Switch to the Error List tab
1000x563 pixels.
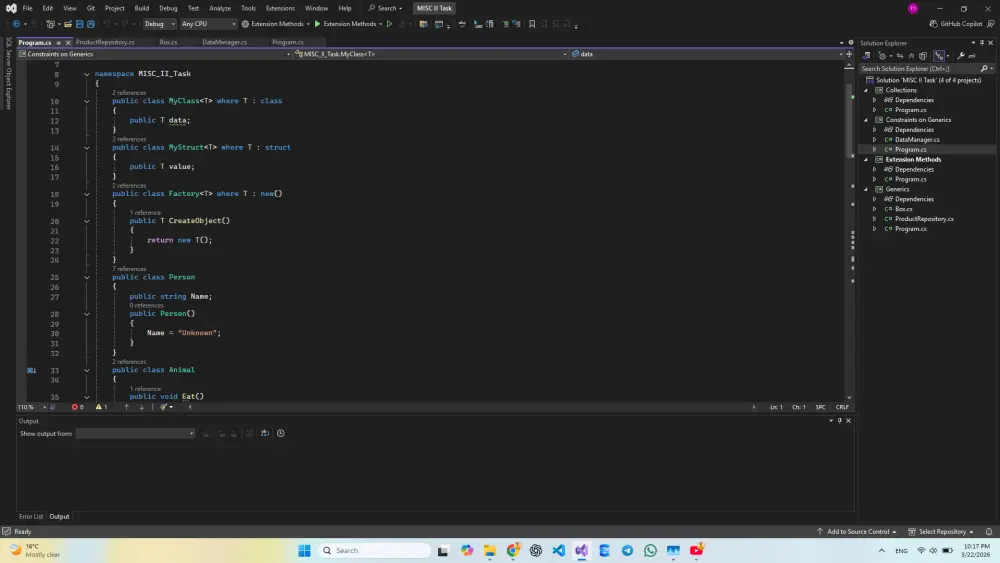pos(31,516)
